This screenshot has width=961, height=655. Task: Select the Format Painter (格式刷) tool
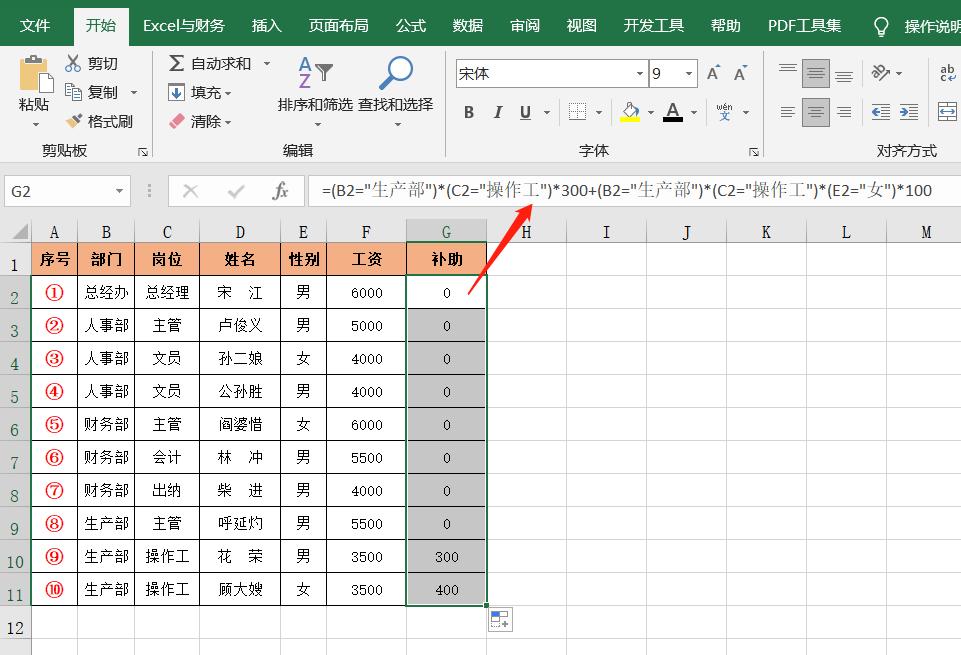coord(73,121)
